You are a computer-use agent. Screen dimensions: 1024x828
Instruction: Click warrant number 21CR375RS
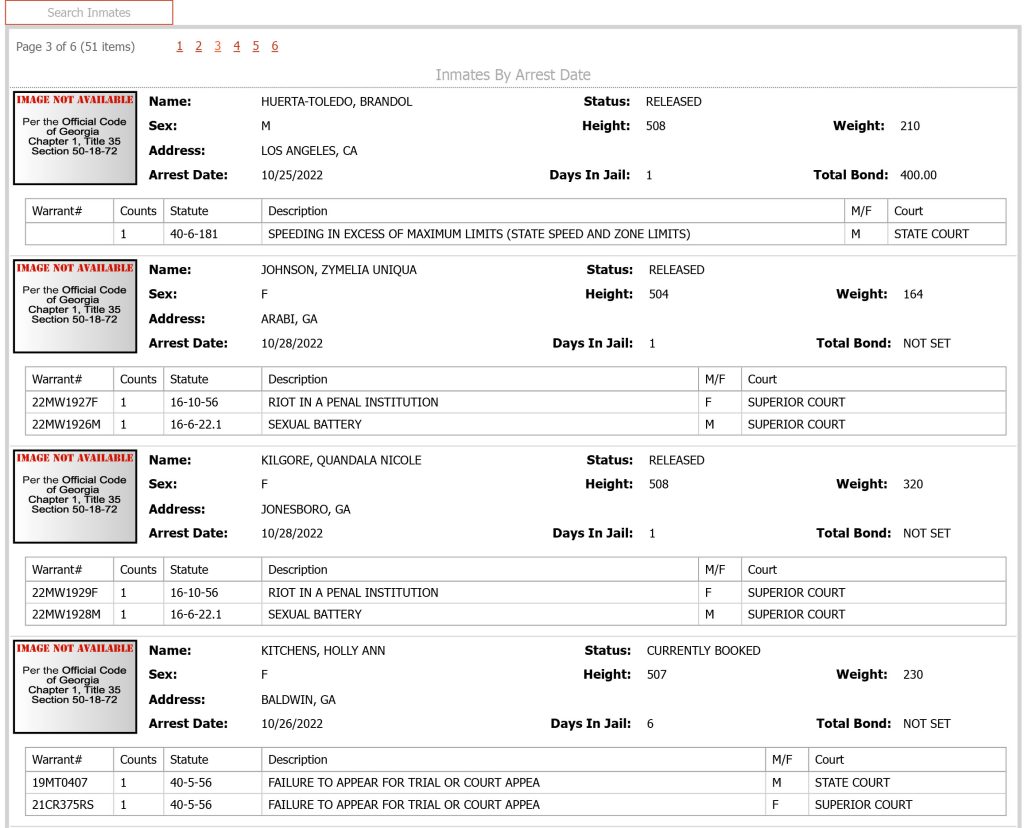click(63, 805)
